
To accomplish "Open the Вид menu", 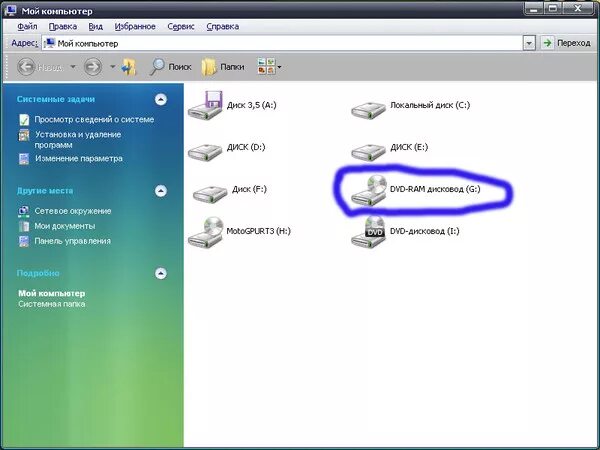I will pos(96,26).
